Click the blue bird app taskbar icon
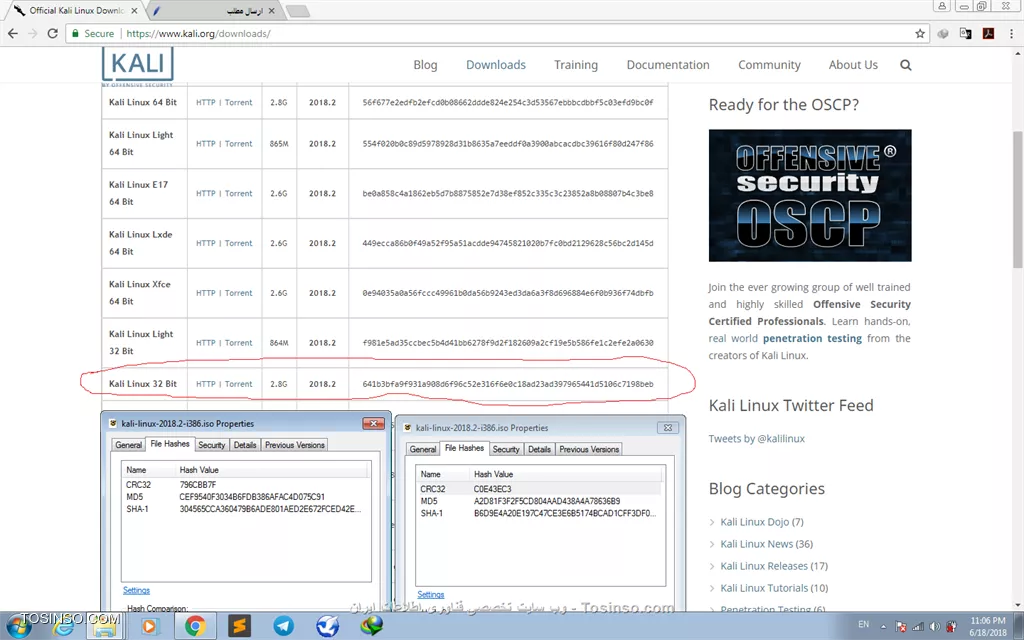The image size is (1024, 640). tap(327, 626)
